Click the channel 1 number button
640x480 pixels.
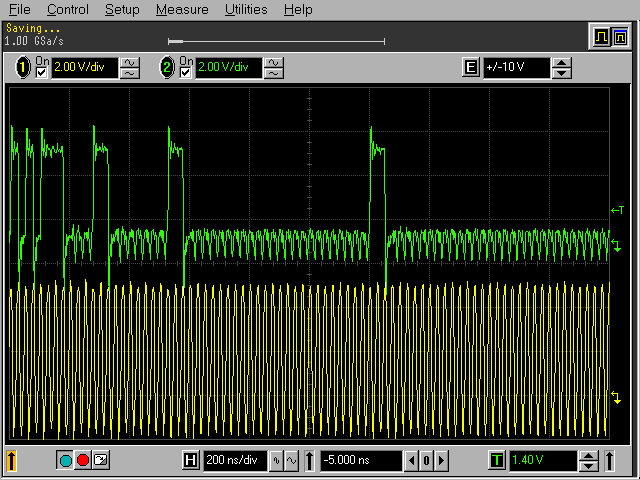point(23,67)
